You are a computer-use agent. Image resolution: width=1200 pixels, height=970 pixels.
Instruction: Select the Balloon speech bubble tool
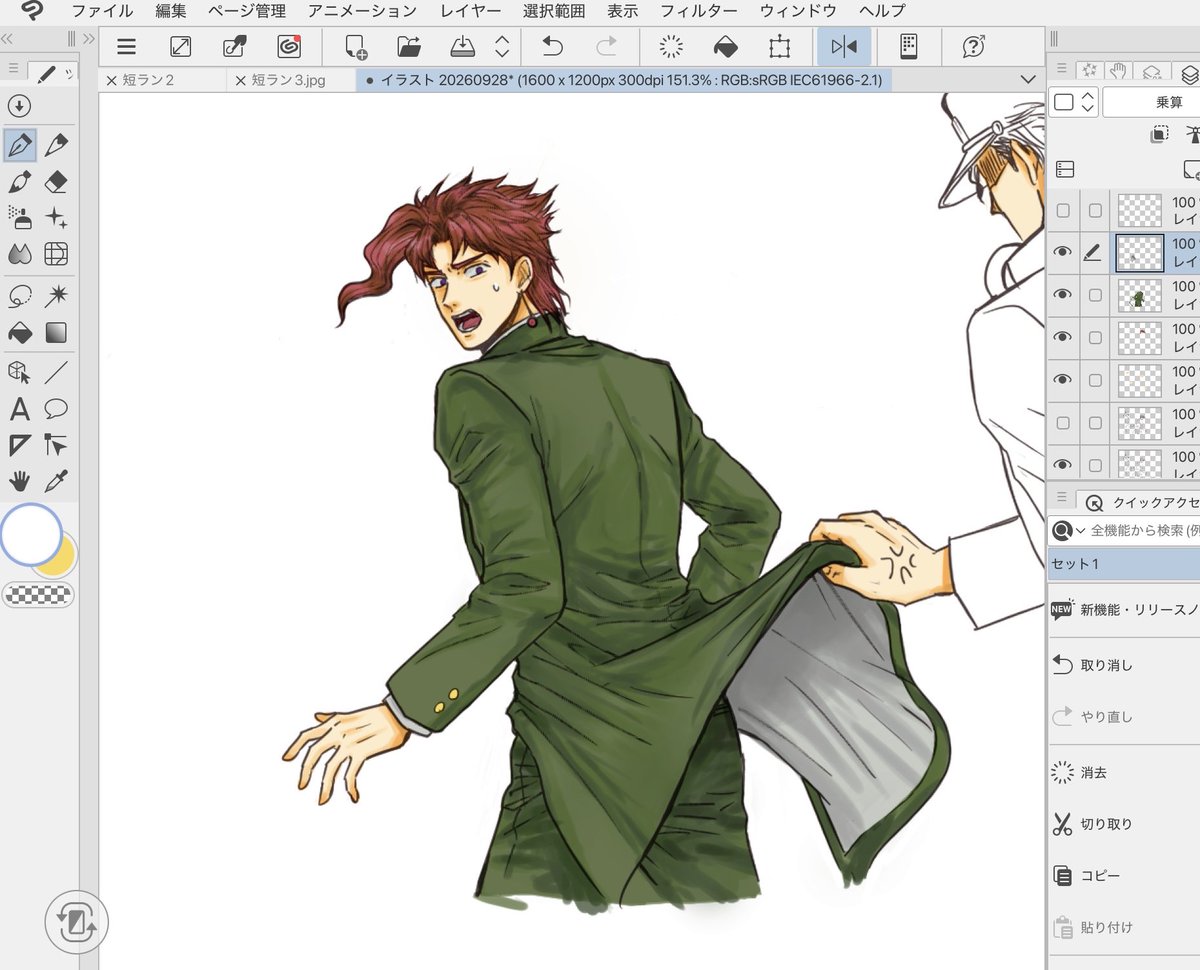point(57,409)
